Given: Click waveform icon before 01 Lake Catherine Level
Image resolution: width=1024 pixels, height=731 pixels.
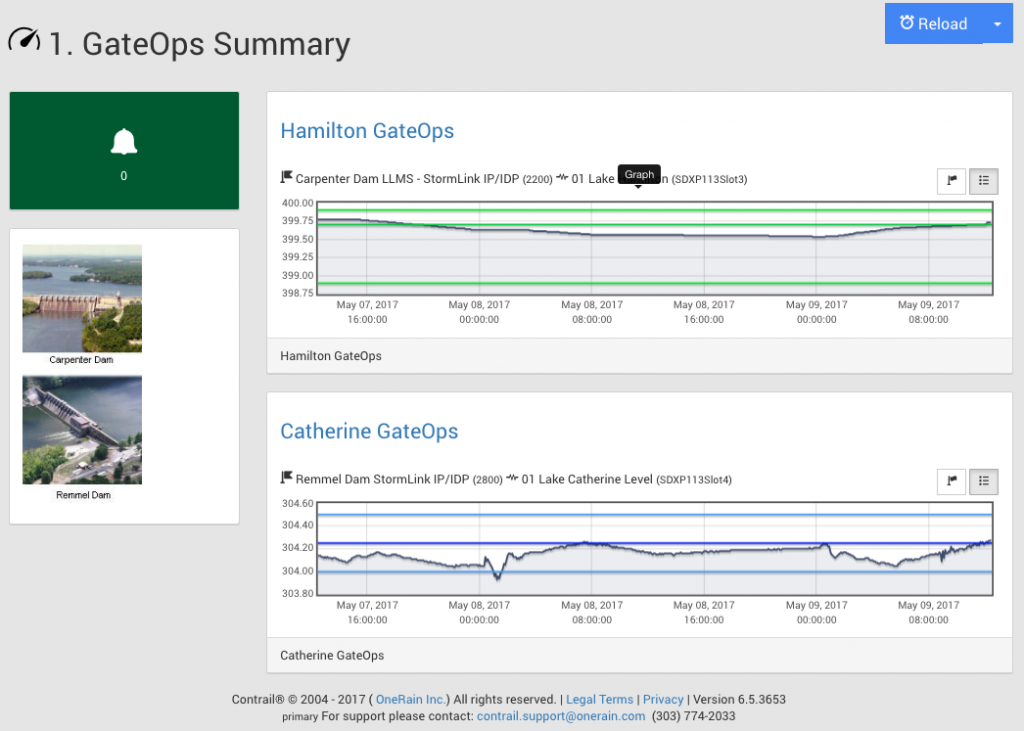Looking at the screenshot, I should [512, 479].
